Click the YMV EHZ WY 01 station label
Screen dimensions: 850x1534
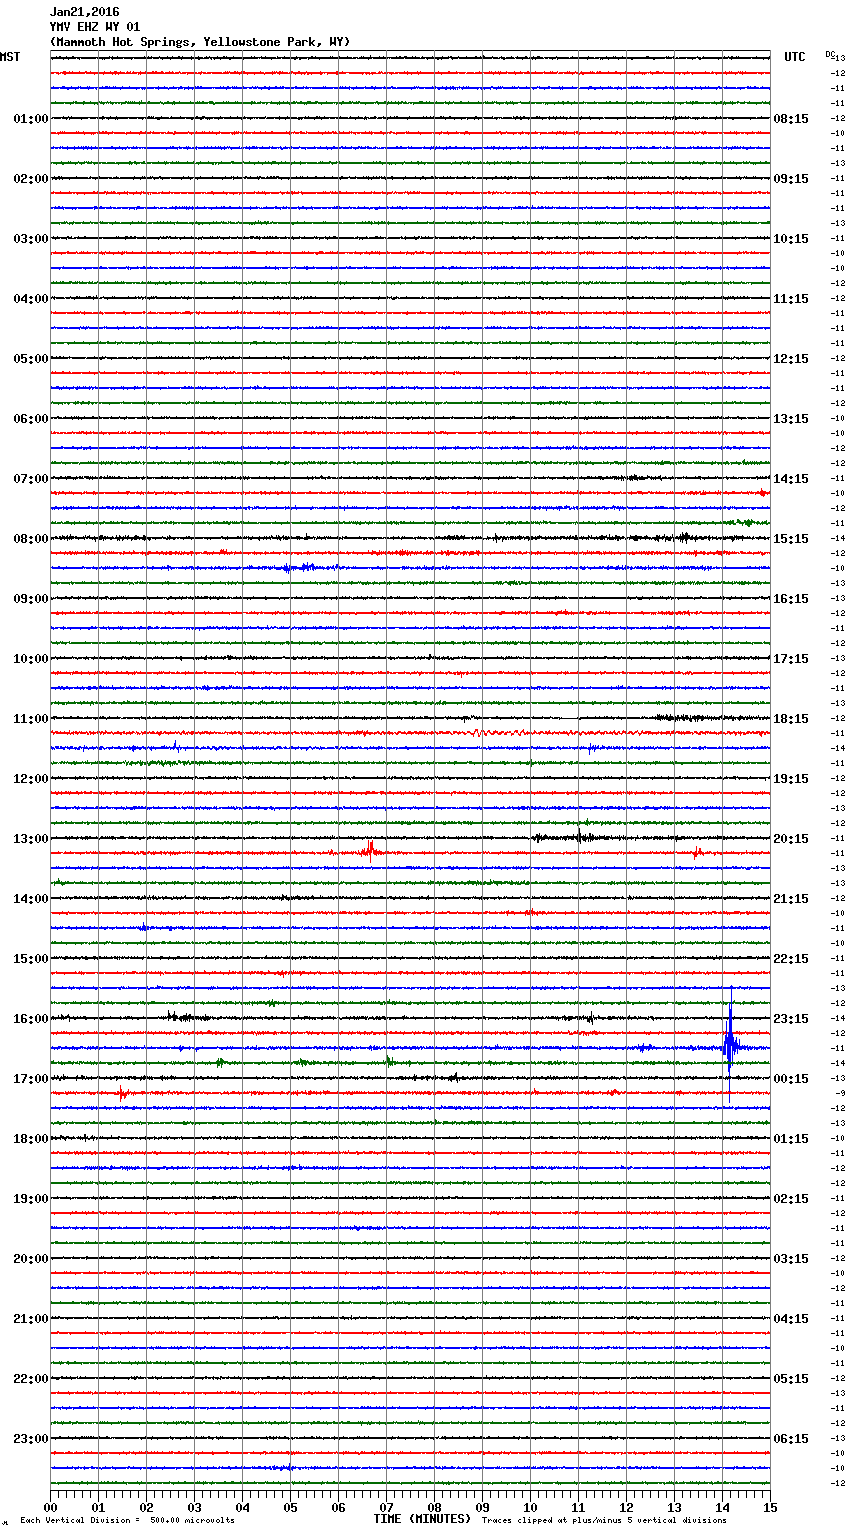(x=95, y=27)
